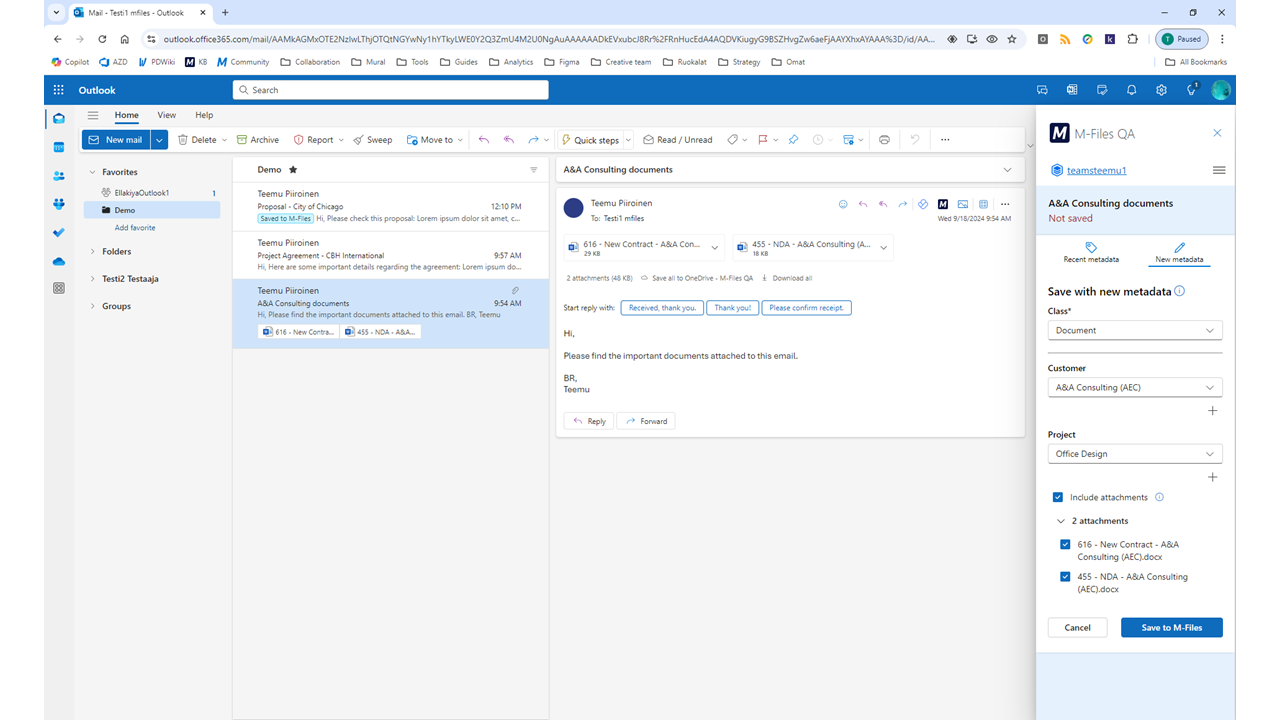Collapse the Favorites section
Viewport: 1280px width, 720px height.
click(93, 172)
